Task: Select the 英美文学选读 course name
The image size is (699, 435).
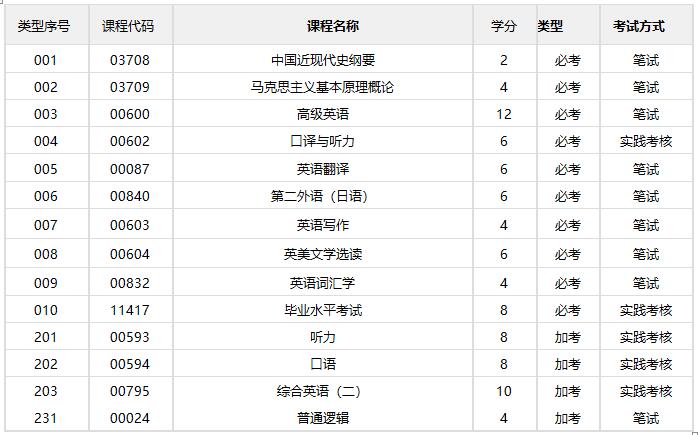Action: point(323,254)
